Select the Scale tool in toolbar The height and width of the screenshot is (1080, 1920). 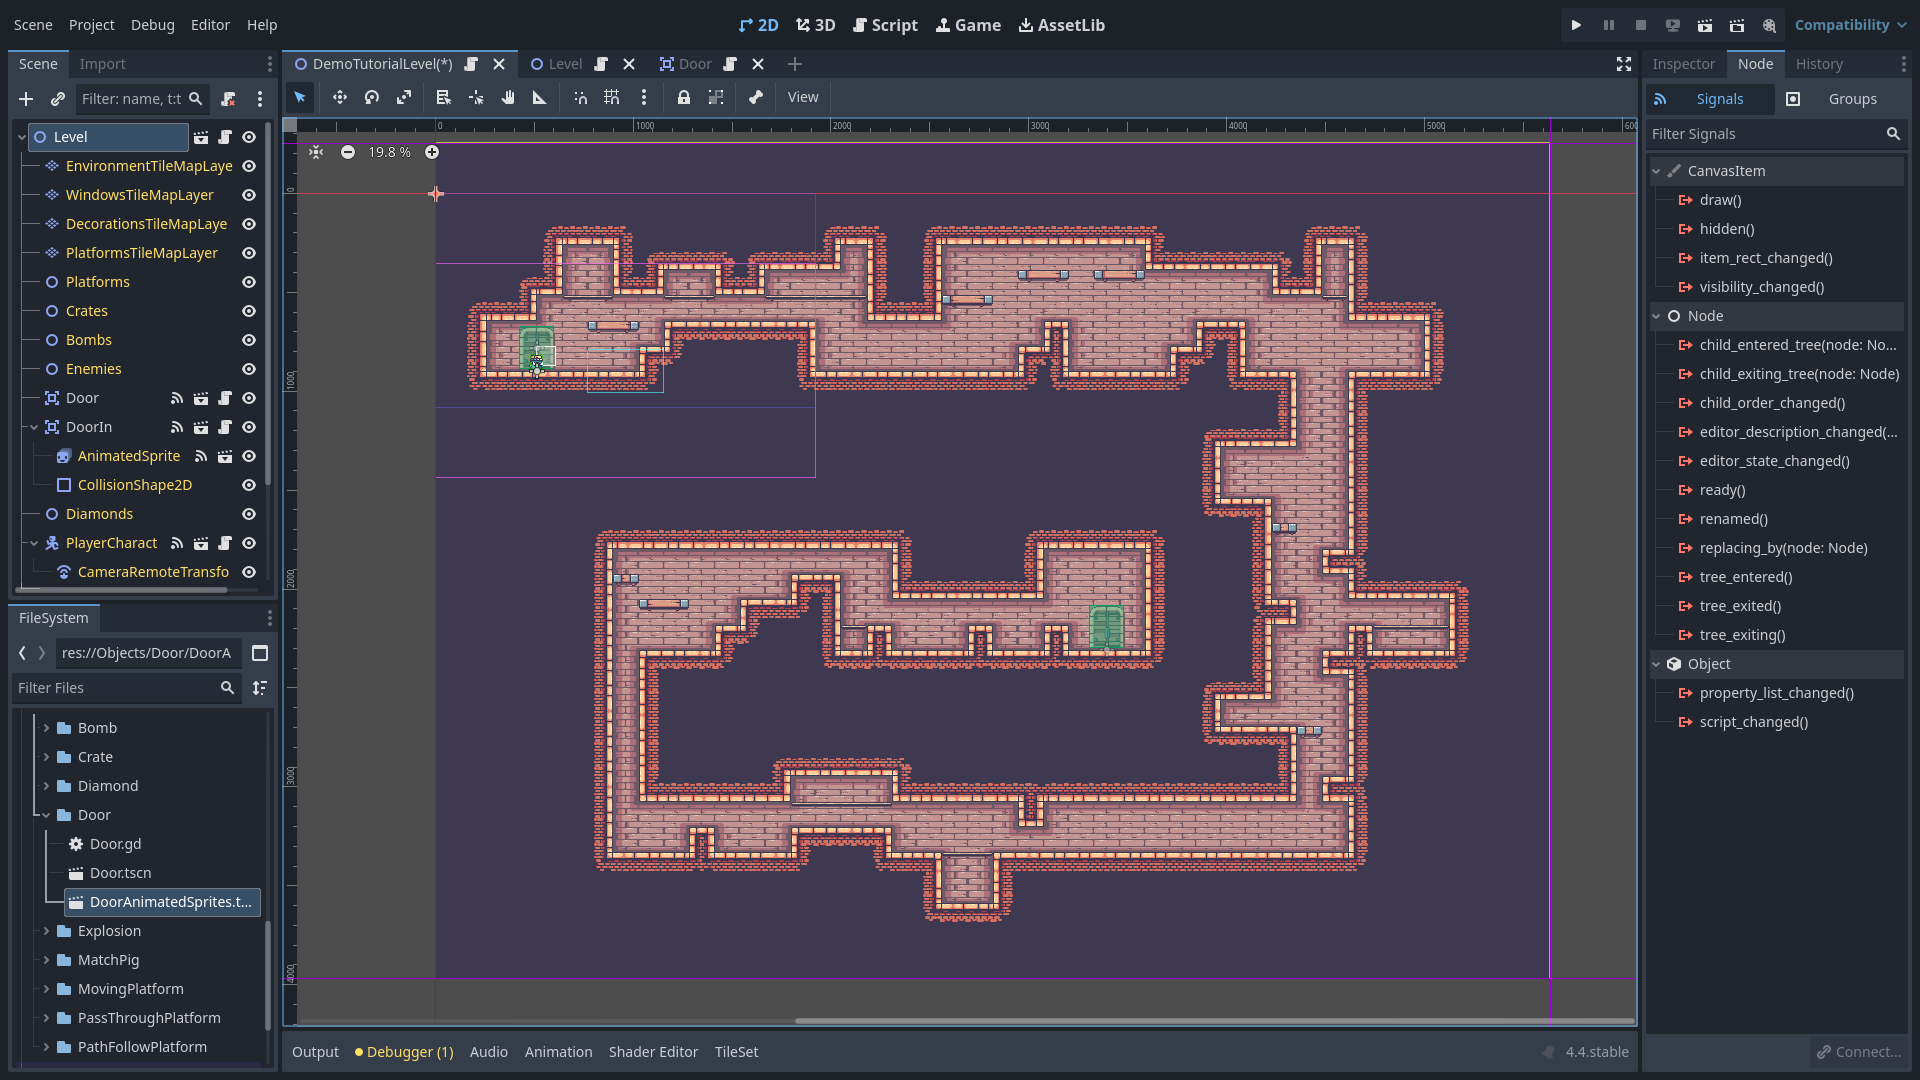click(404, 97)
